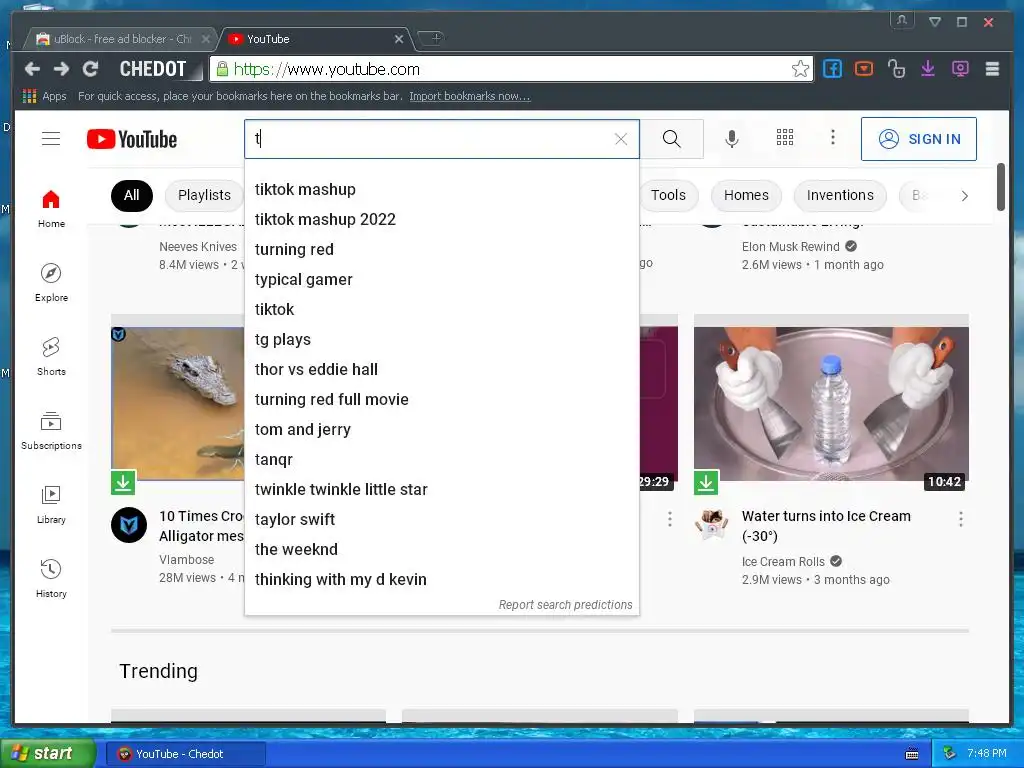Toggle YouTube guide hamburger menu
The height and width of the screenshot is (768, 1024).
coord(51,138)
